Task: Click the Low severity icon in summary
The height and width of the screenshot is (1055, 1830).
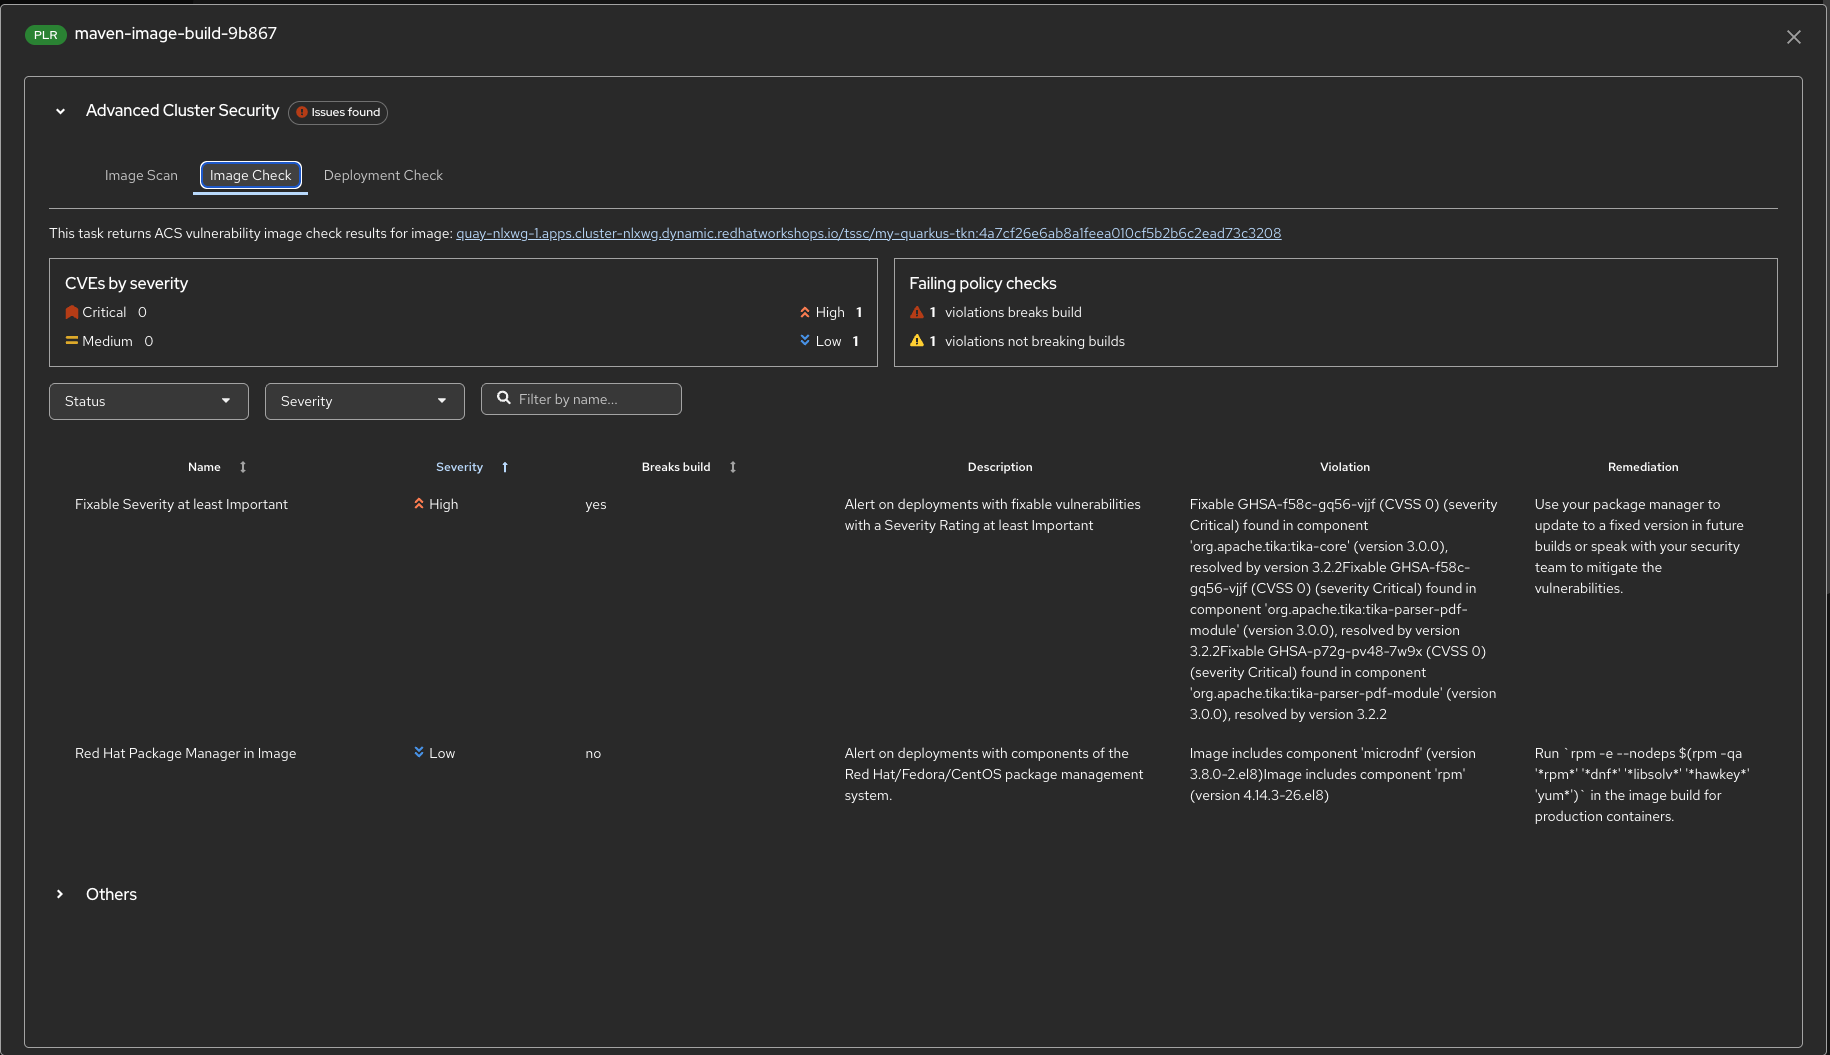Action: click(805, 341)
